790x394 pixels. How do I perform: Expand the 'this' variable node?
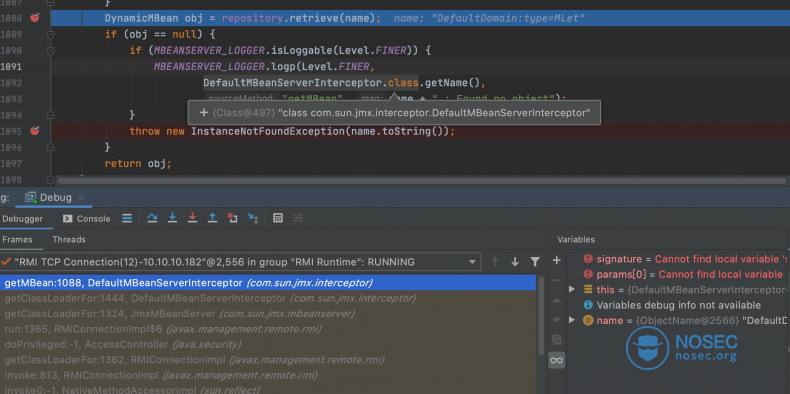tap(572, 289)
